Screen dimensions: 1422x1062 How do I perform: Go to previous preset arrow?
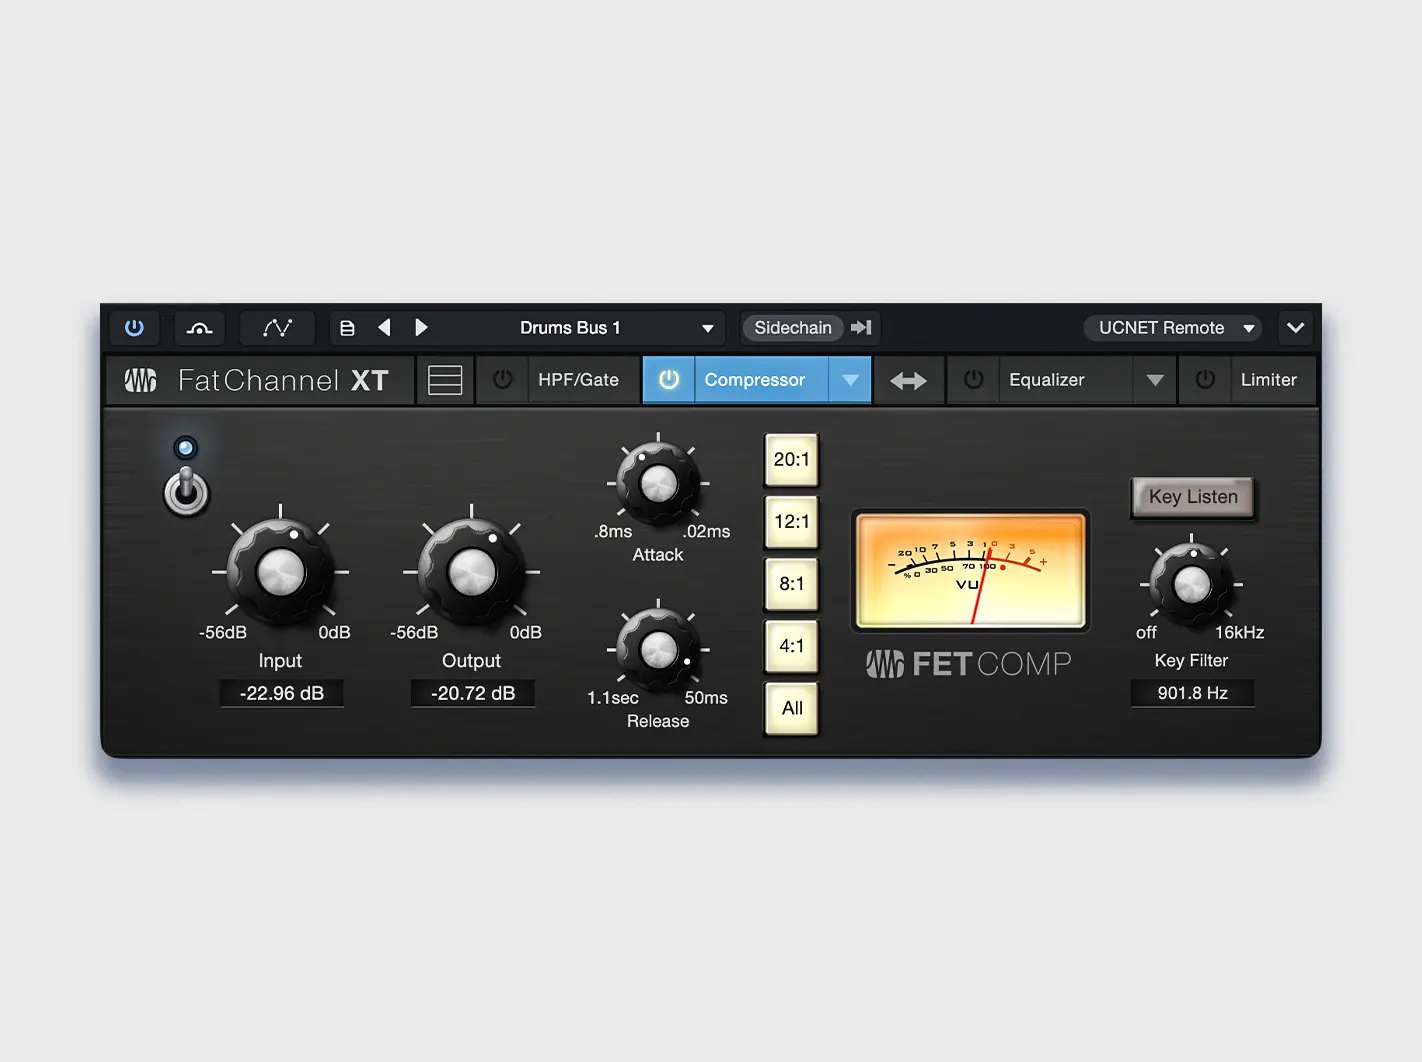pyautogui.click(x=384, y=328)
